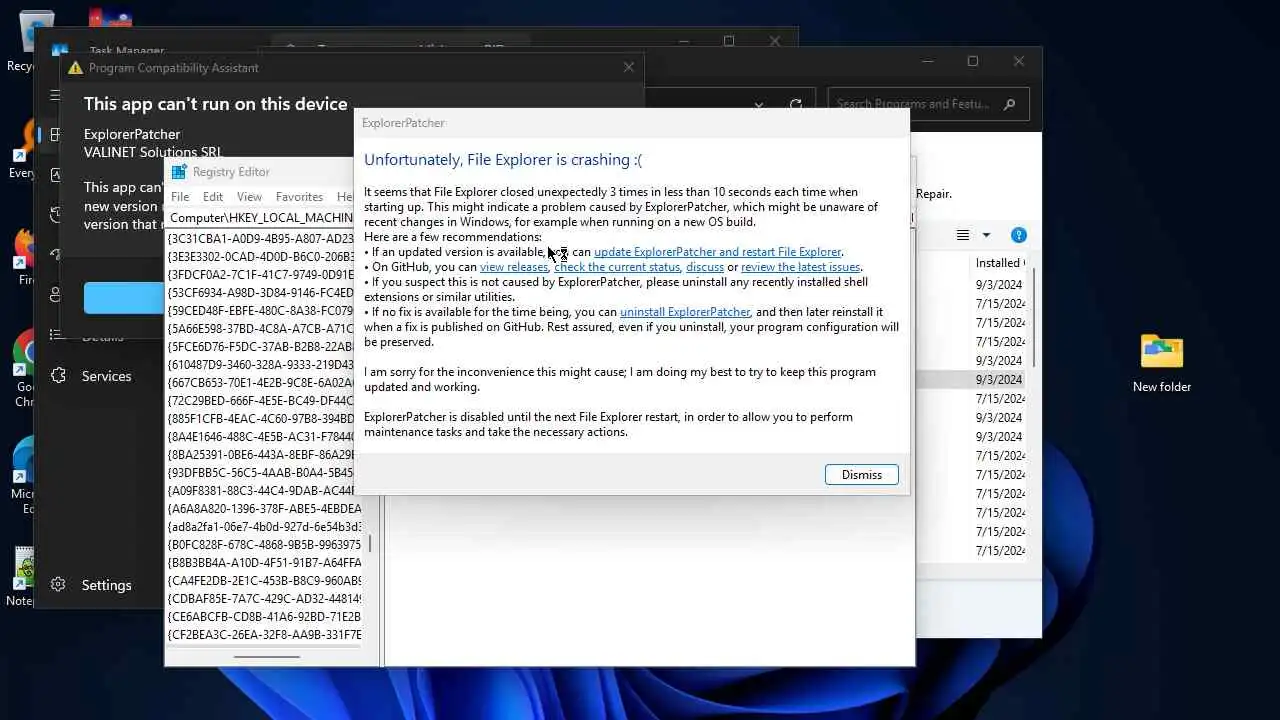Open the Microsoft Edge desktop shortcut
The height and width of the screenshot is (720, 1280).
(x=22, y=475)
